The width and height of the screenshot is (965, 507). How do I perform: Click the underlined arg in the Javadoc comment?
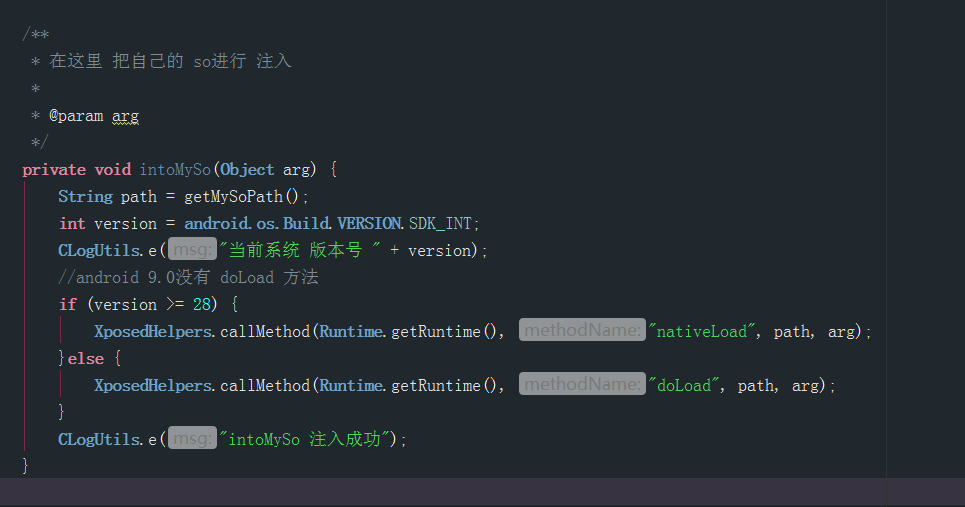pyautogui.click(x=125, y=116)
